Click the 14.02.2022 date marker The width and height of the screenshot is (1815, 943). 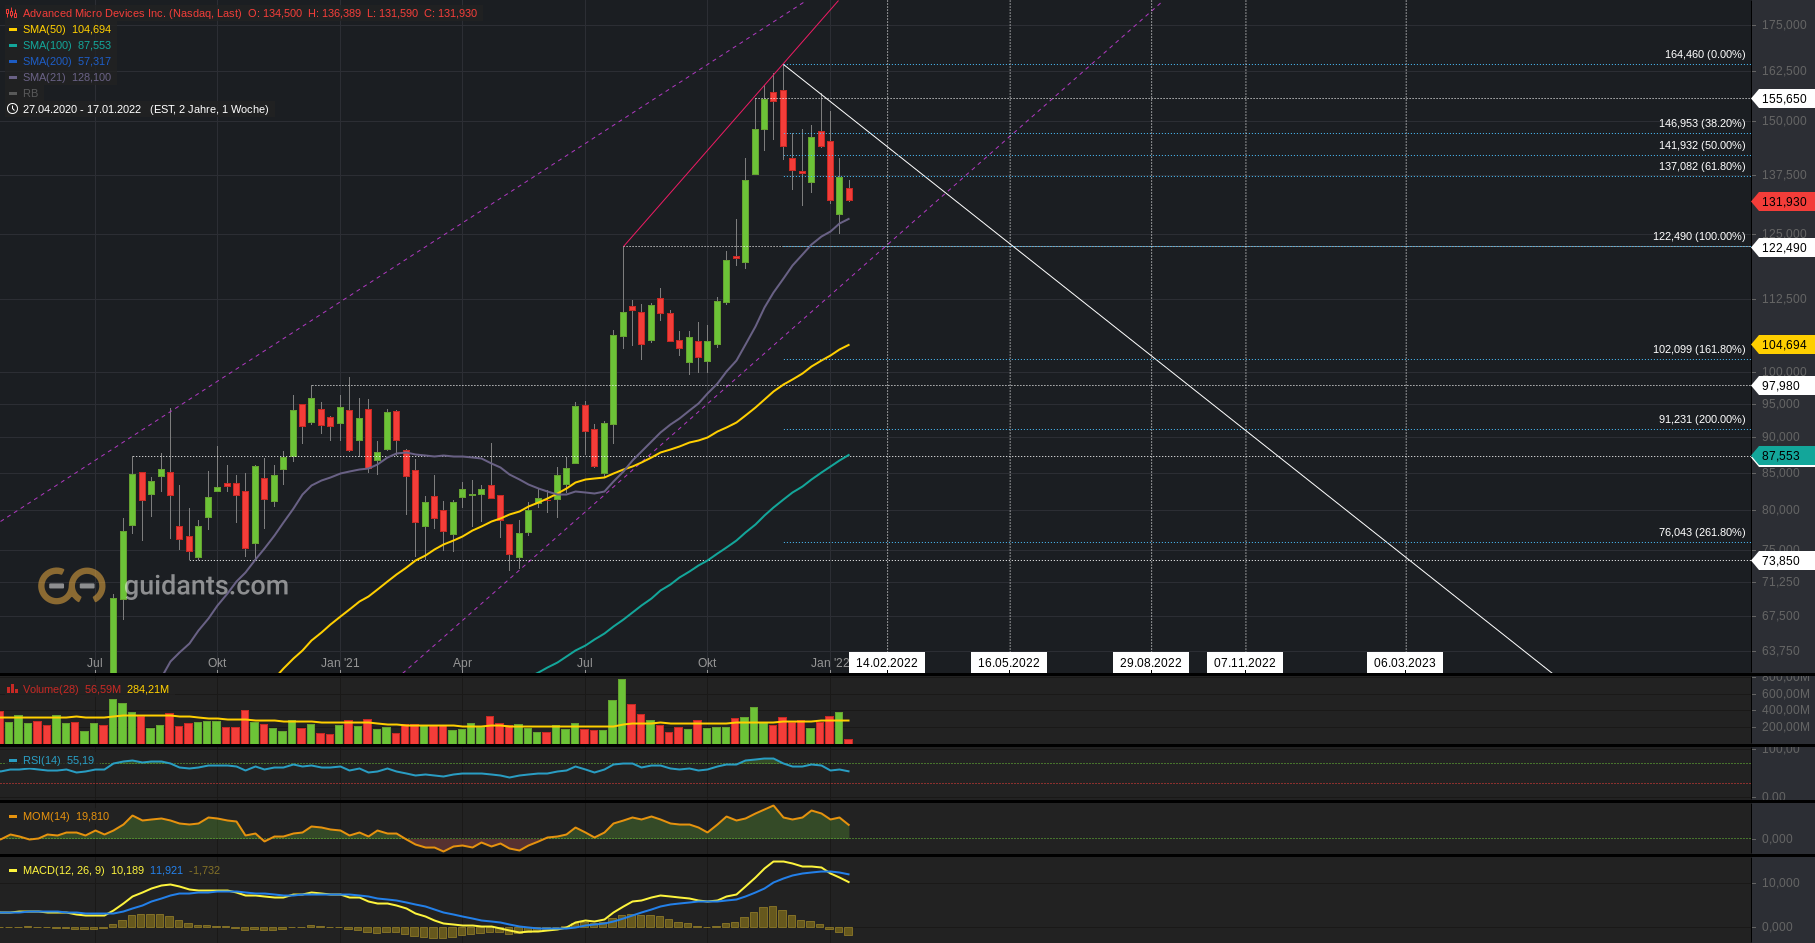click(887, 662)
